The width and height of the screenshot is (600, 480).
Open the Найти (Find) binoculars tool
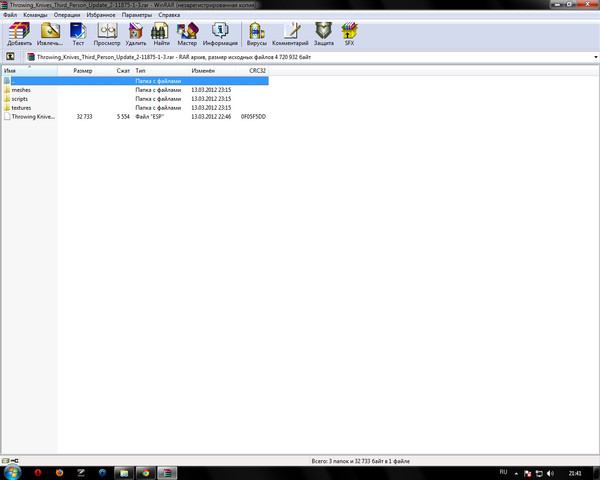pos(161,34)
